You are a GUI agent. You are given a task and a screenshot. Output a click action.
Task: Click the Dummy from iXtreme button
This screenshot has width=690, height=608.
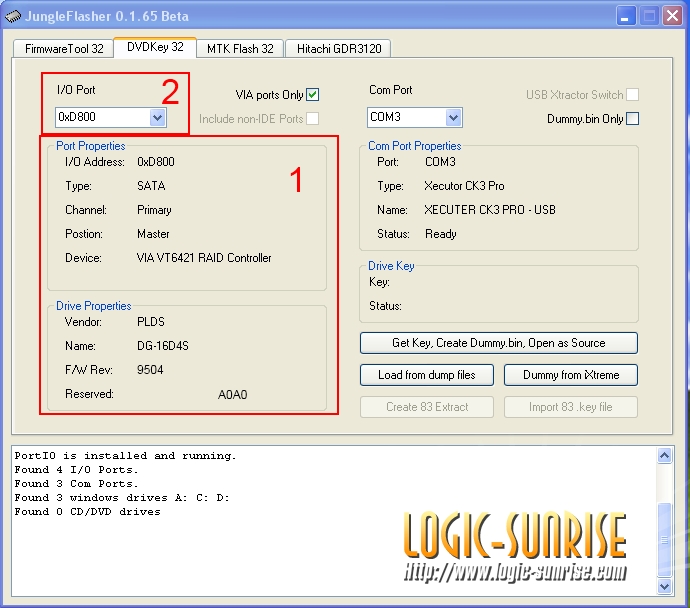571,375
